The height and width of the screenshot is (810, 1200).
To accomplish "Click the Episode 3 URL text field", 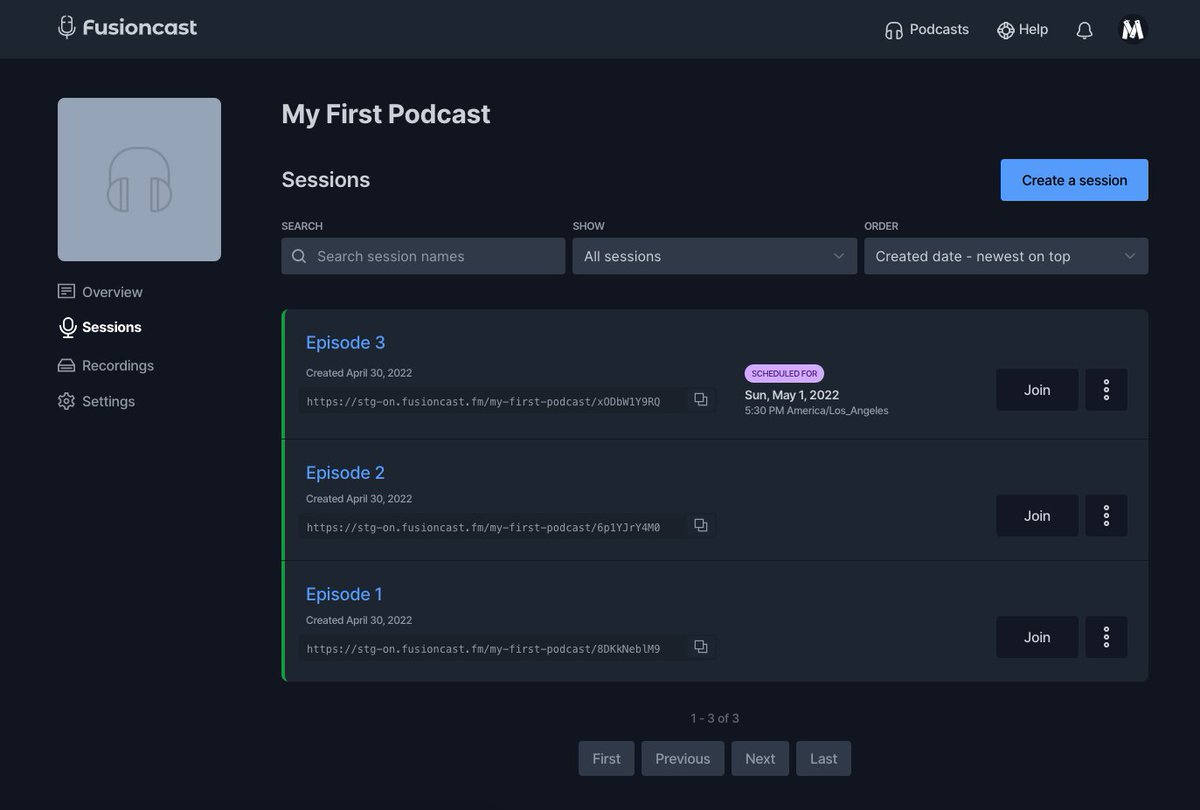I will coord(492,401).
